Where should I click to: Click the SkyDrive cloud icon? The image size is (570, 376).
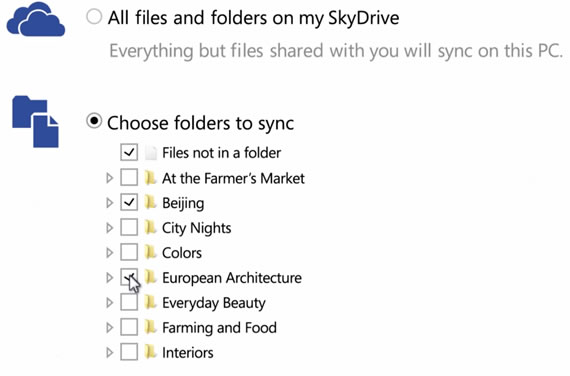pos(36,19)
